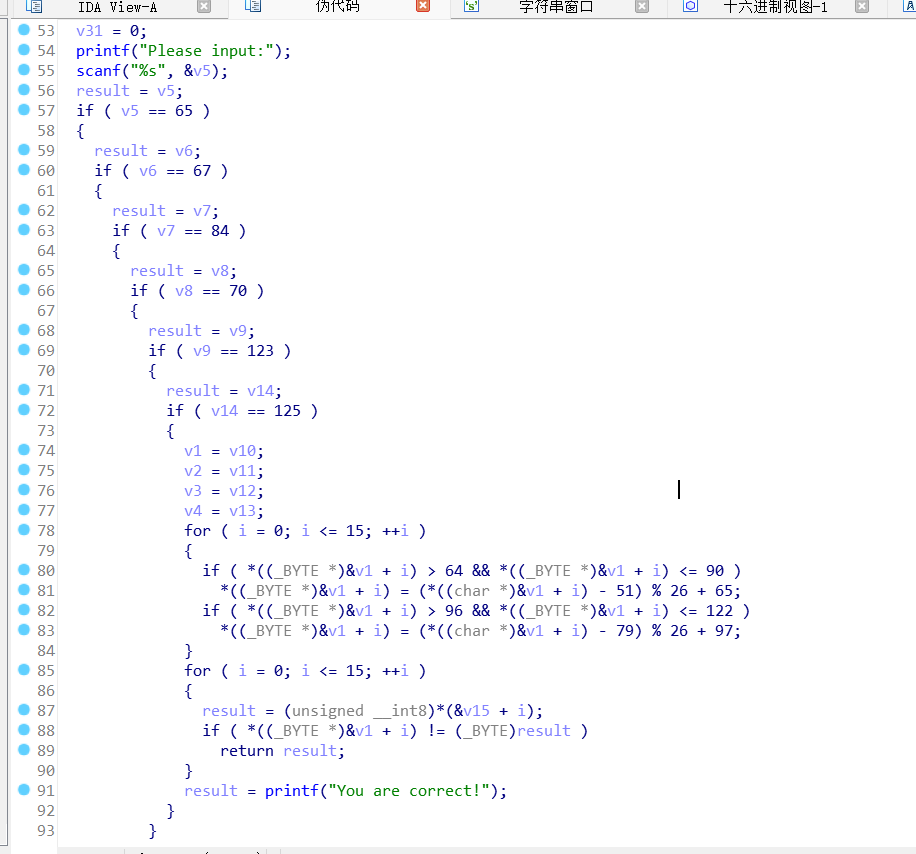Click the value 70 on line 66
This screenshot has width=916, height=854.
coord(238,291)
